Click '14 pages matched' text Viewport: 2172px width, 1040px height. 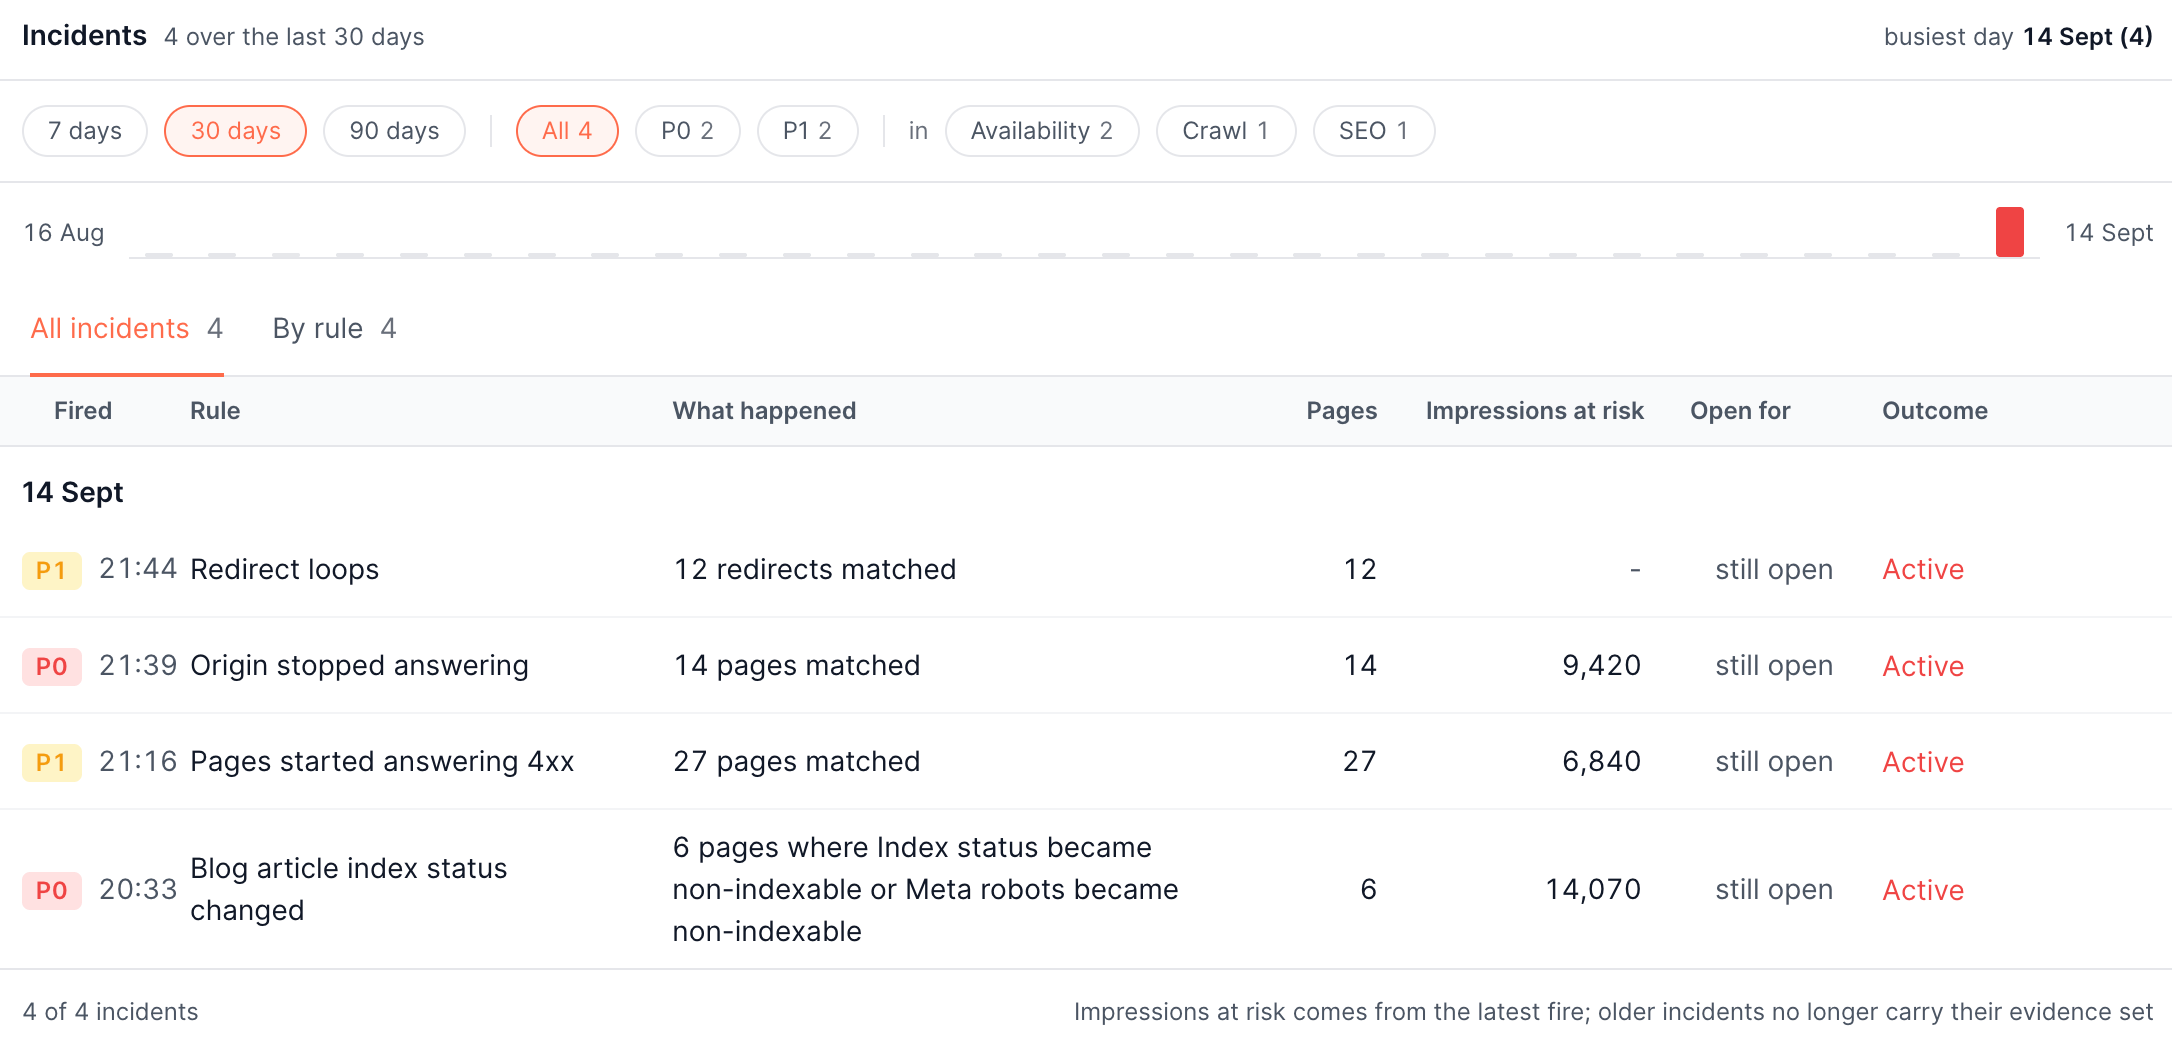(797, 665)
